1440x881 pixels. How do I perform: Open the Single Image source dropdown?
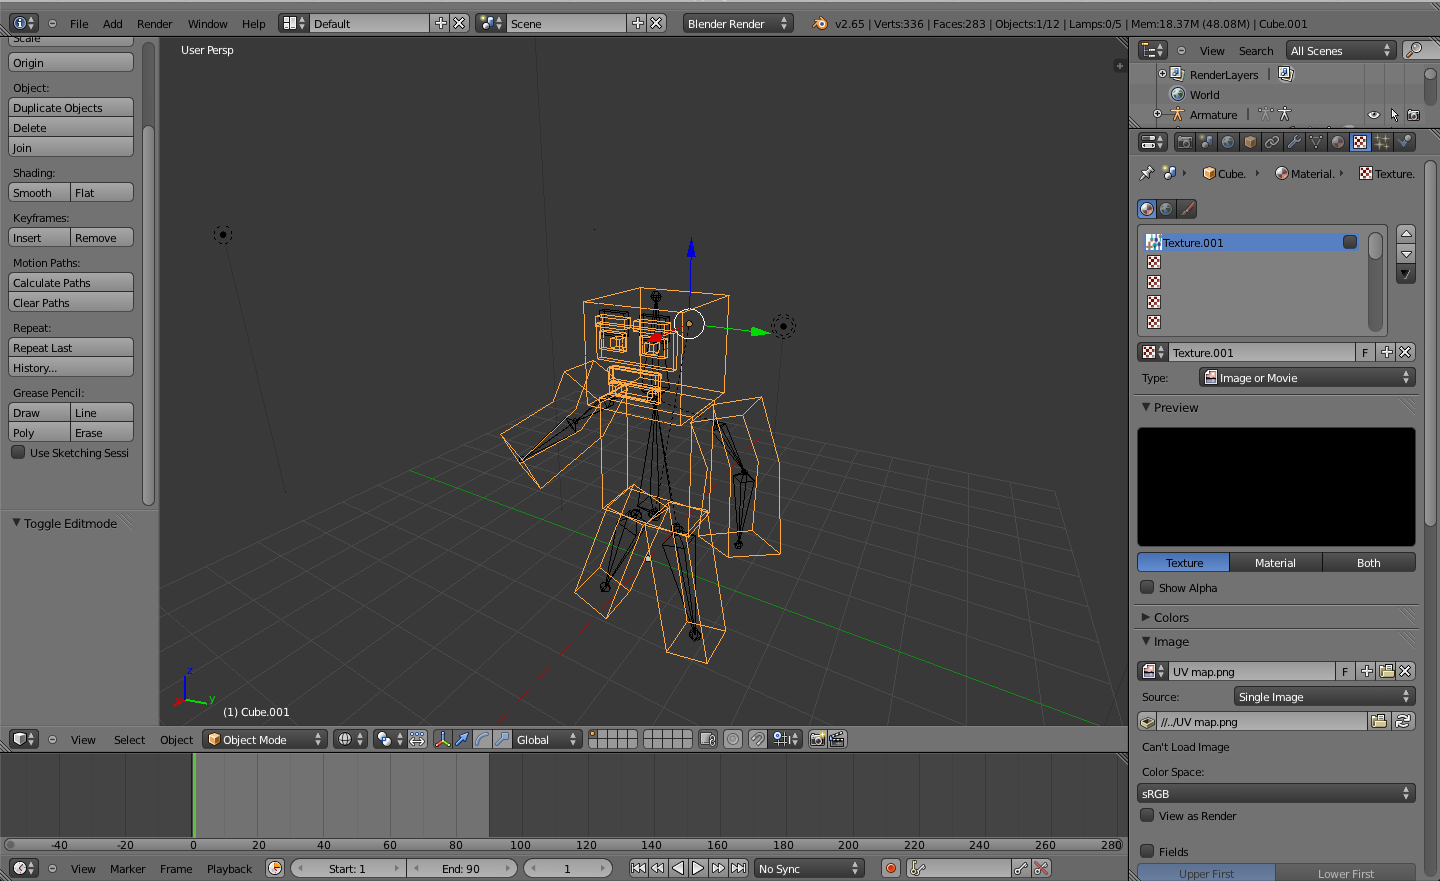point(1324,696)
